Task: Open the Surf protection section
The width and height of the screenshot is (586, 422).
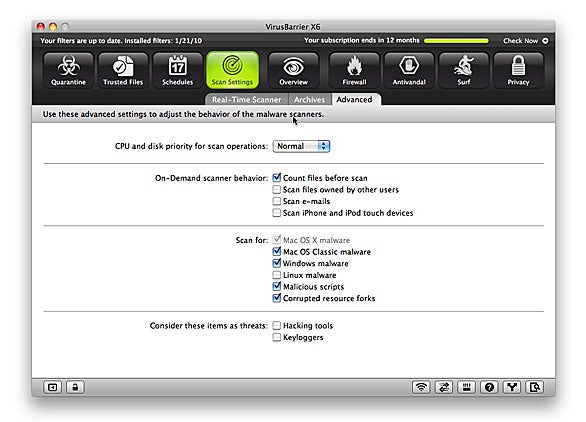Action: point(463,70)
